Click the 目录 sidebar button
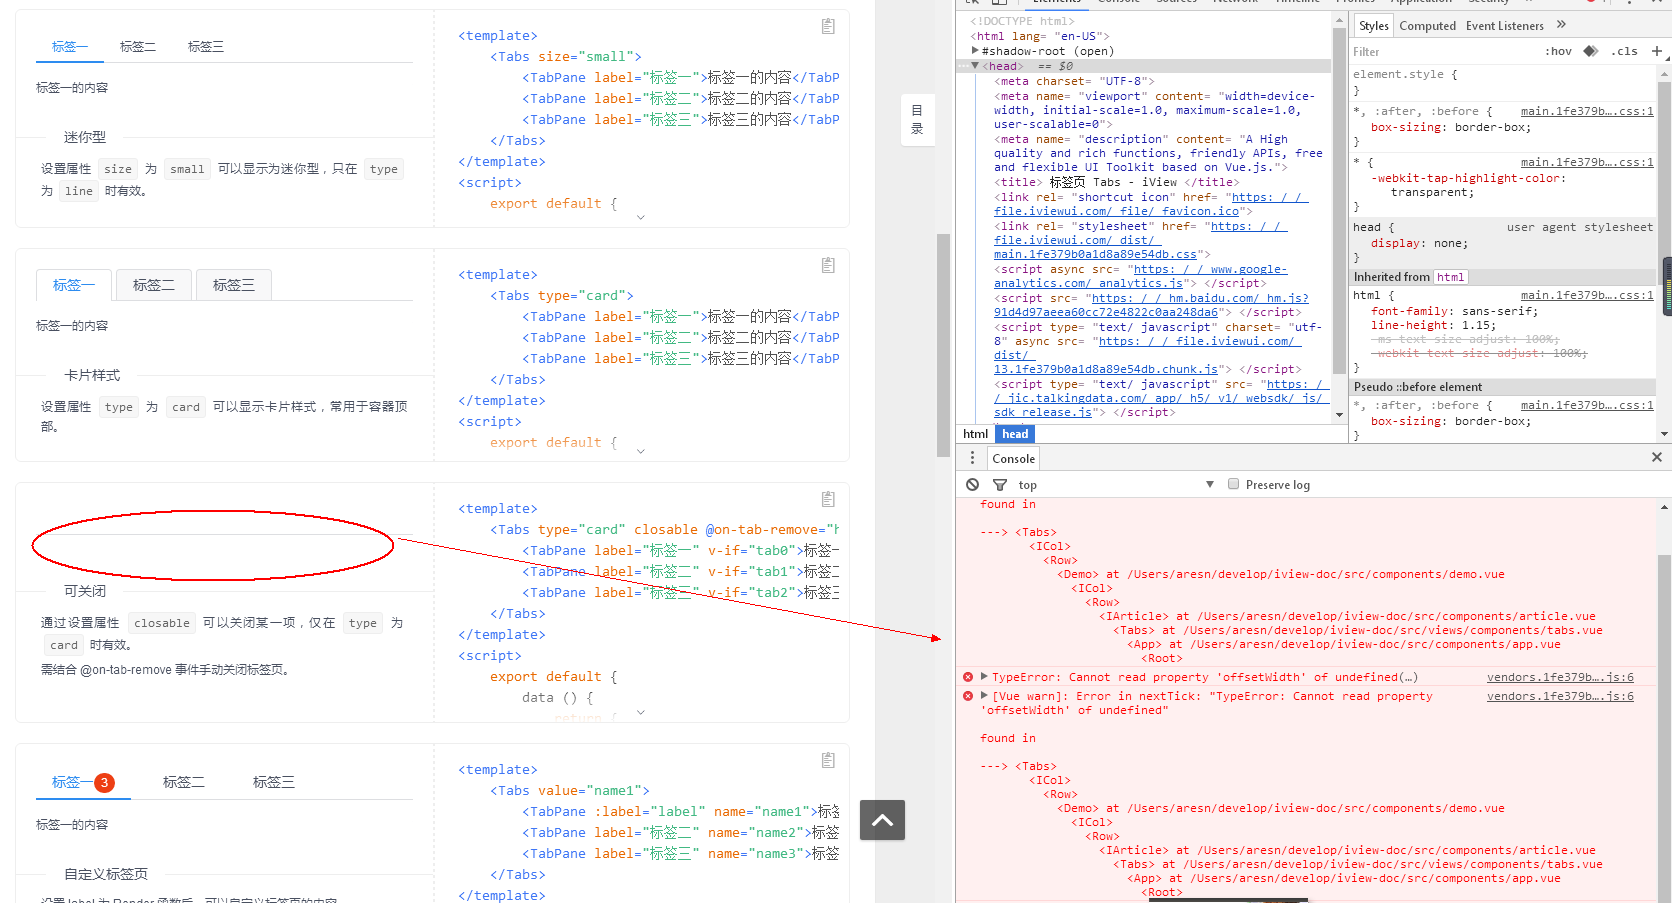Image resolution: width=1672 pixels, height=903 pixels. 917,120
